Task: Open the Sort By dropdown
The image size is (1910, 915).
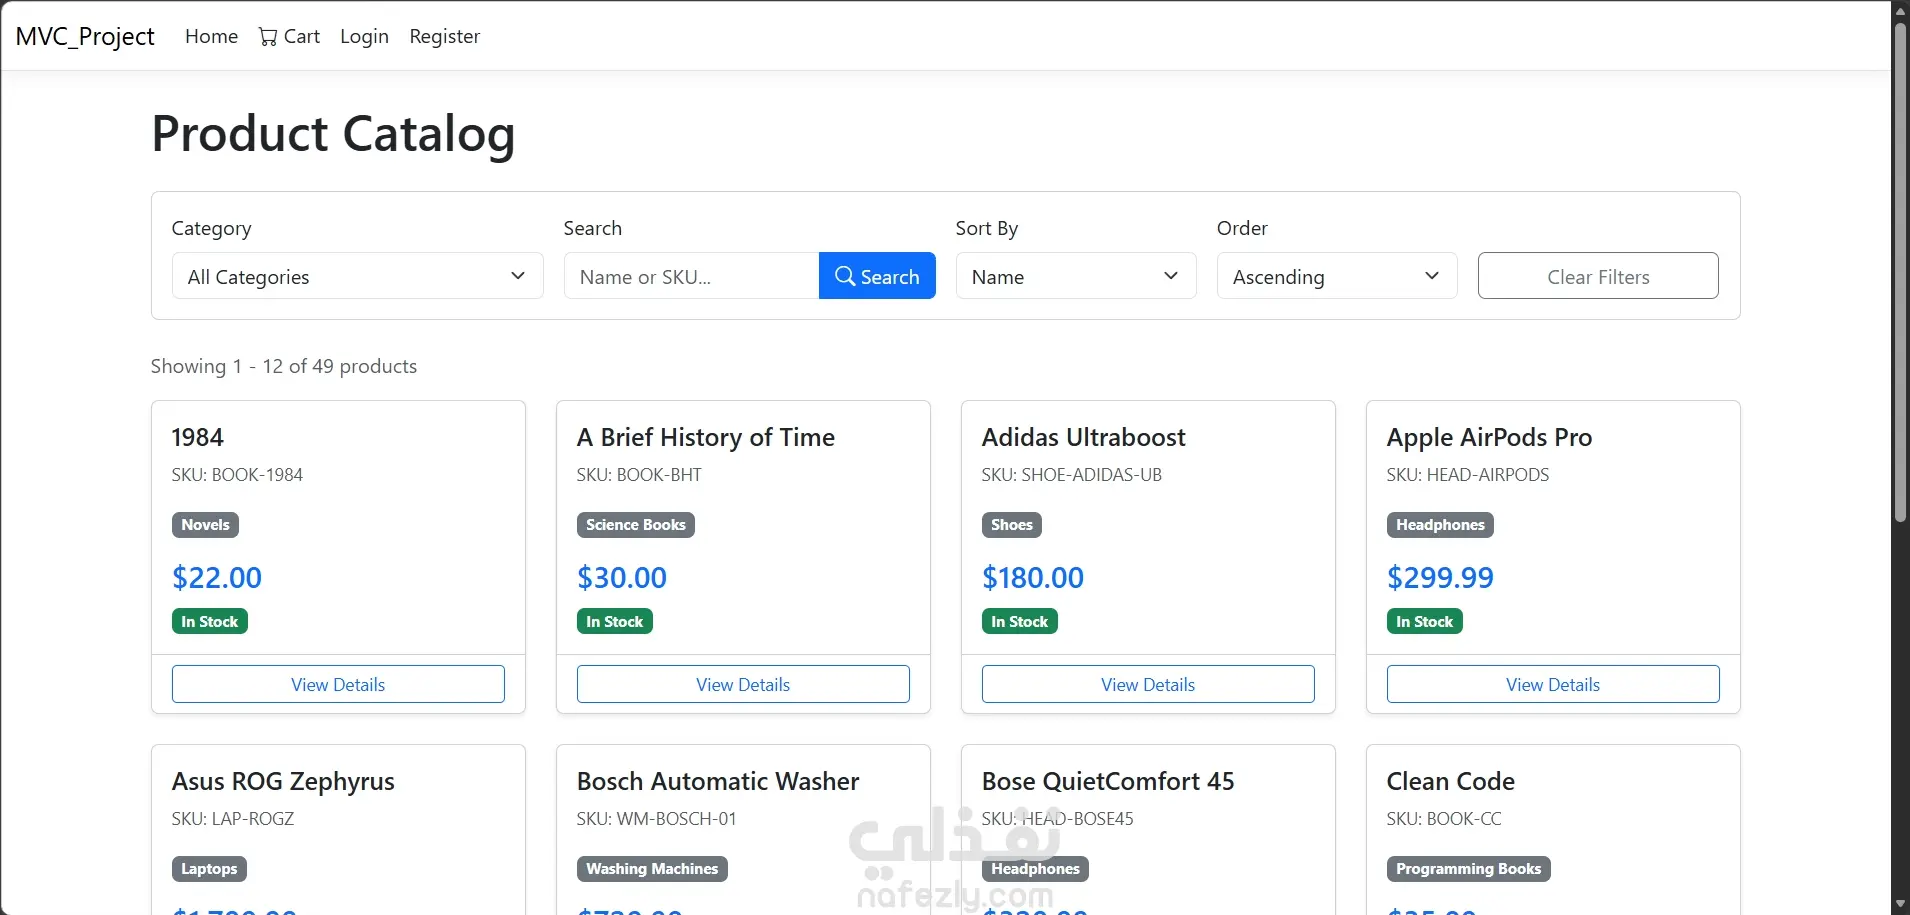Action: 1076,276
